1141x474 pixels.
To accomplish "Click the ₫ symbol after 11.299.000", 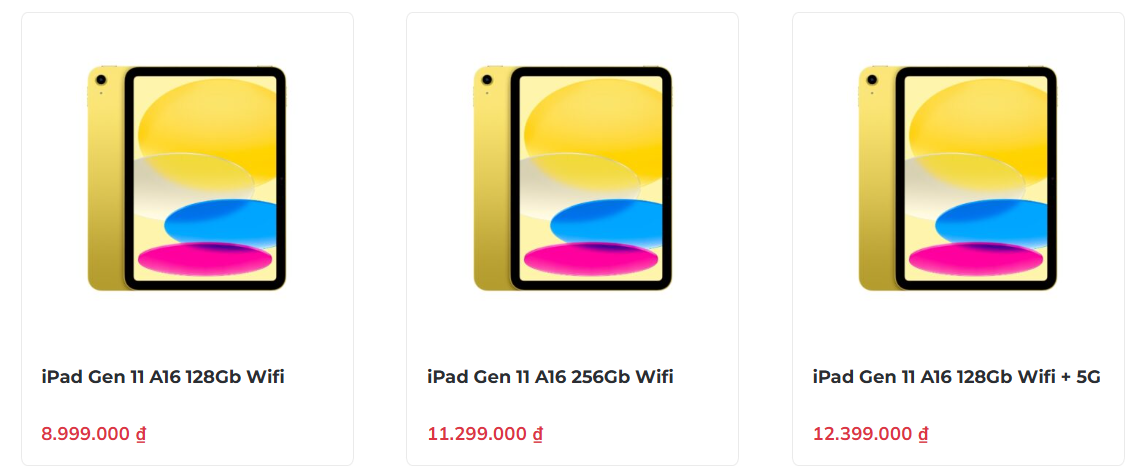I will 538,434.
